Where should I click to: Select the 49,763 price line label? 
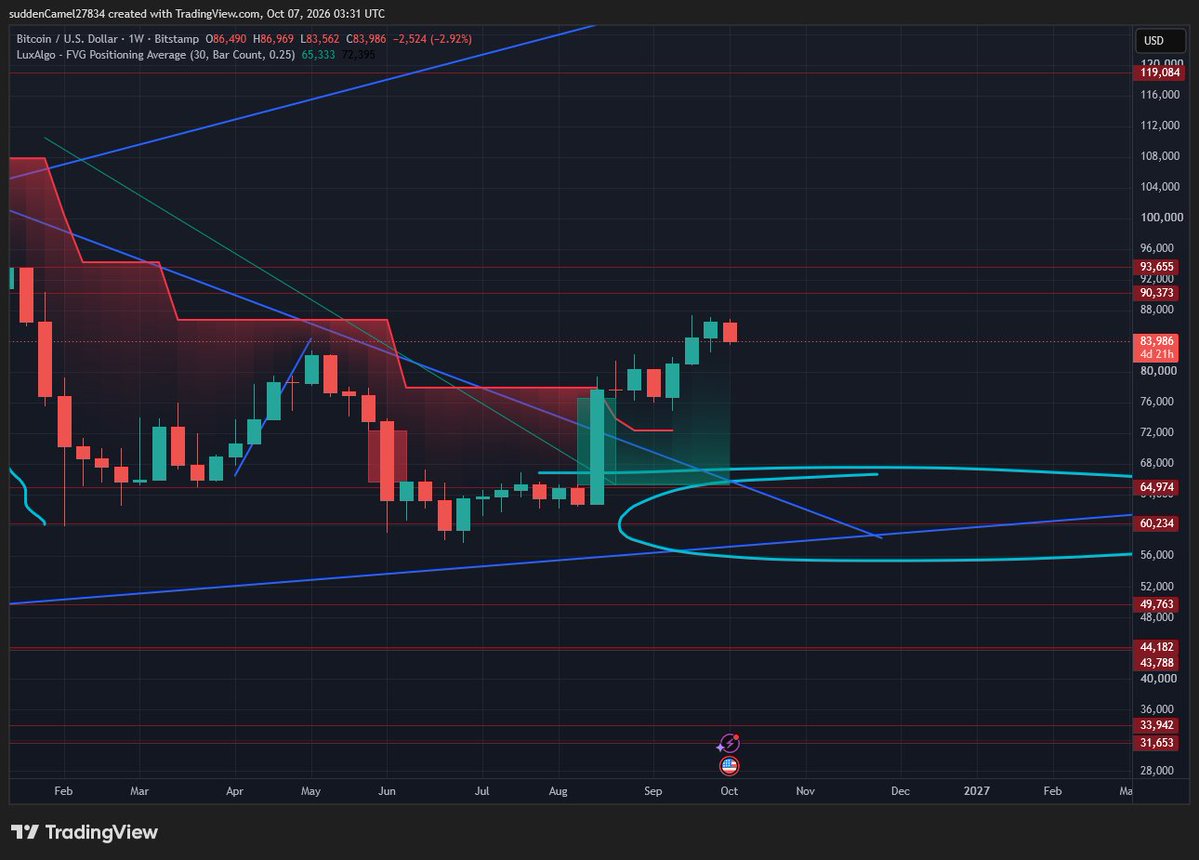1156,604
